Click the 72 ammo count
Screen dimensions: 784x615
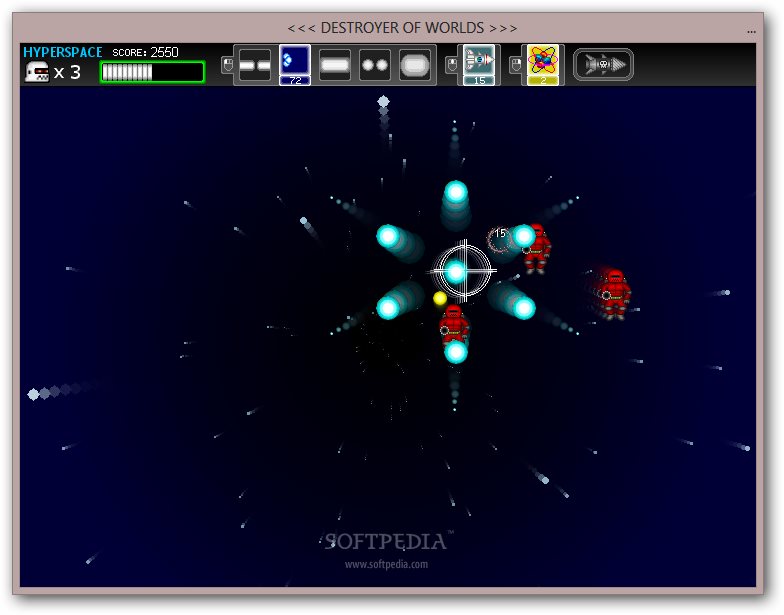tap(295, 80)
